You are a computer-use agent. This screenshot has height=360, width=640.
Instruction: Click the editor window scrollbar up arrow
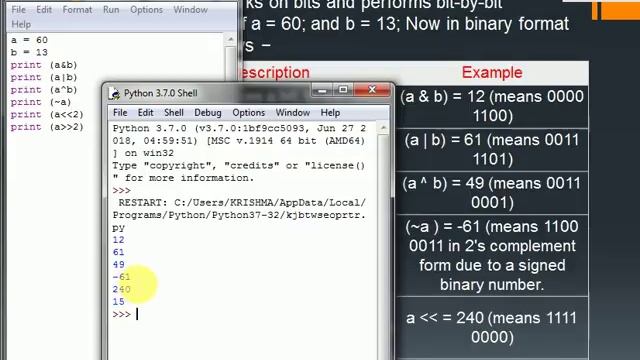click(231, 40)
